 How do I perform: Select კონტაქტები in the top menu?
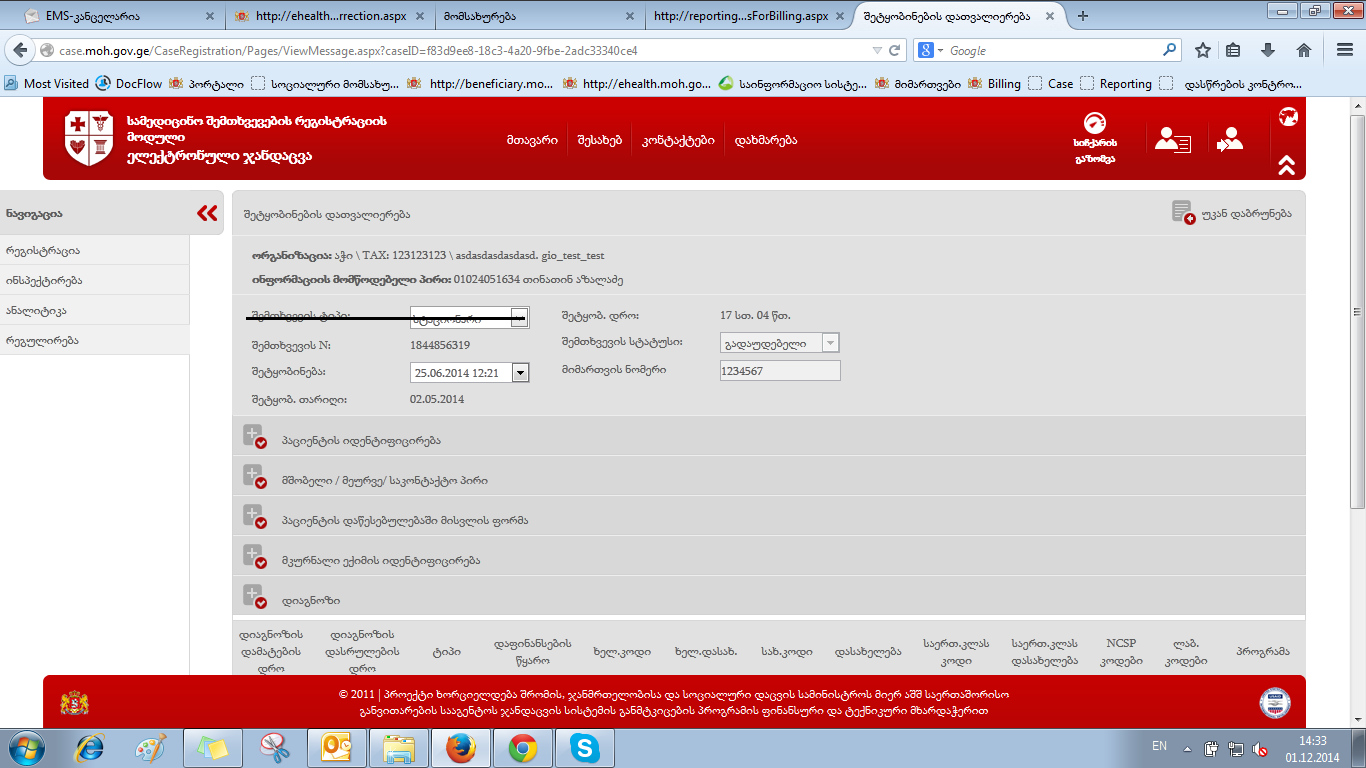click(x=678, y=140)
